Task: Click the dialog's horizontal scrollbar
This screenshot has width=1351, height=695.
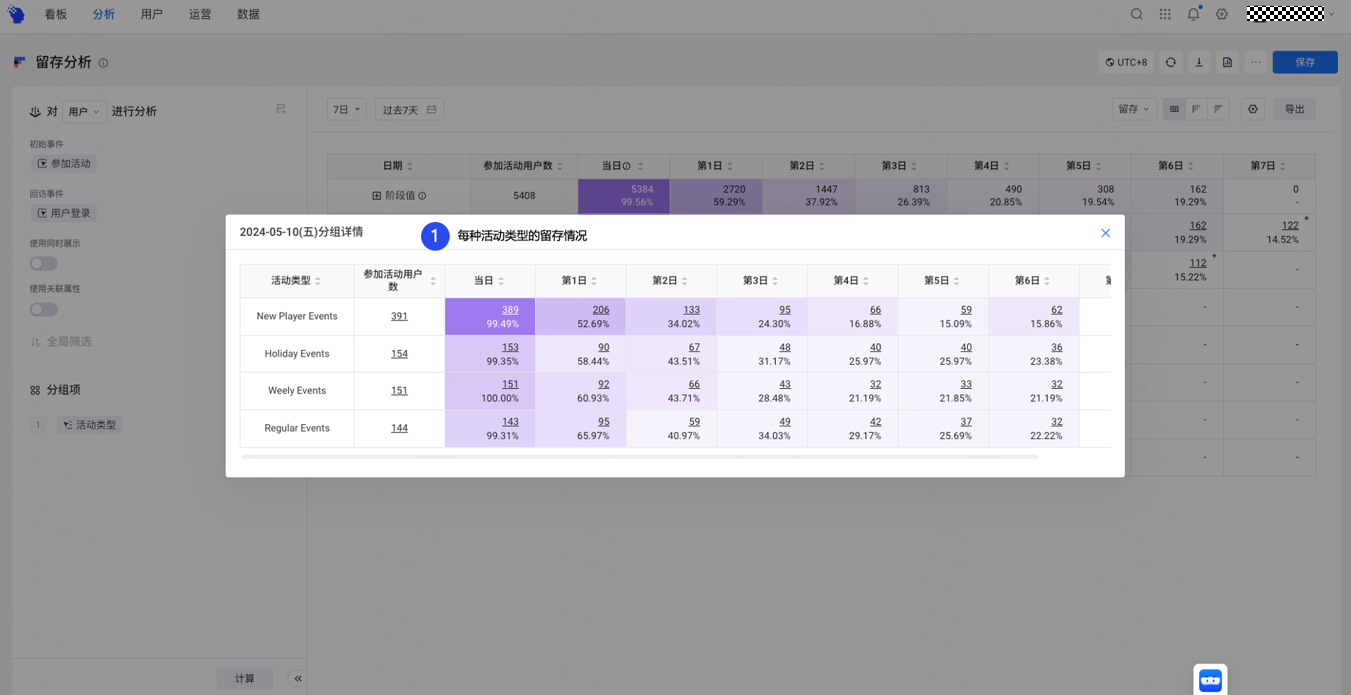Action: 640,457
